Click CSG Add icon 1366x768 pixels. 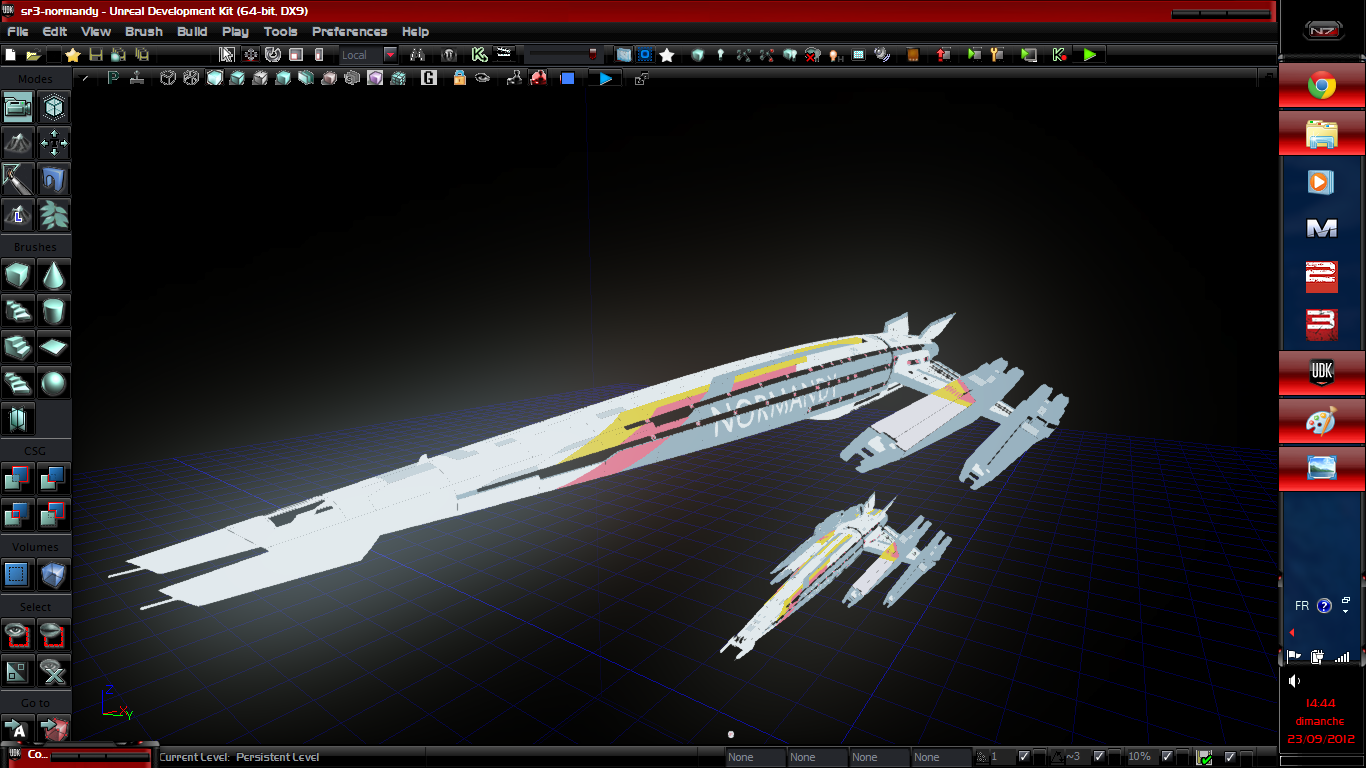point(18,478)
